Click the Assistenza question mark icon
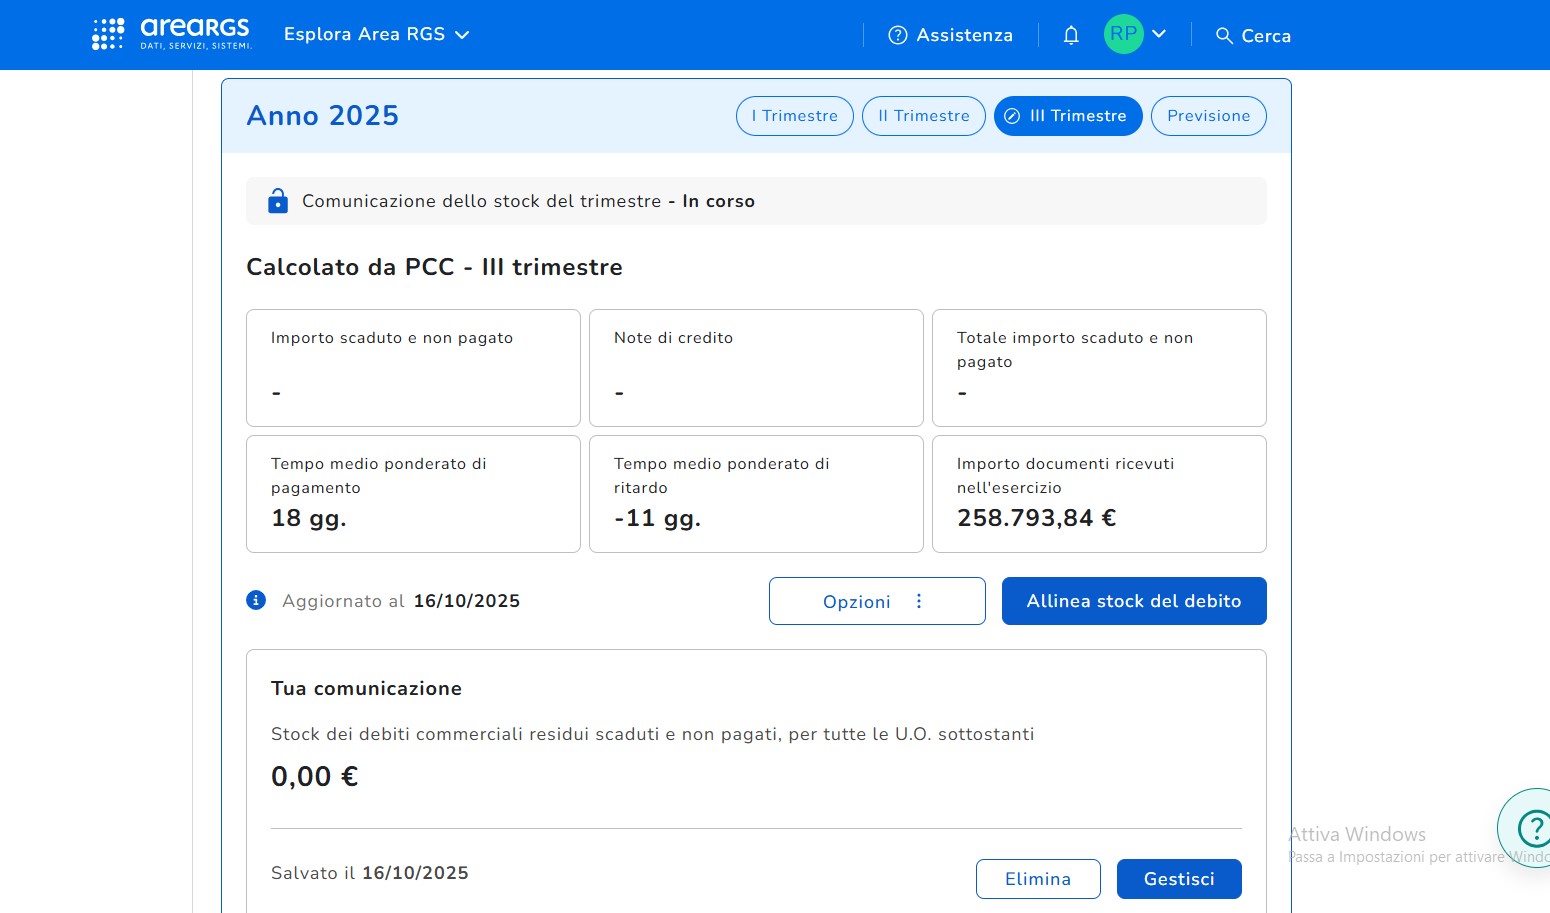 898,35
